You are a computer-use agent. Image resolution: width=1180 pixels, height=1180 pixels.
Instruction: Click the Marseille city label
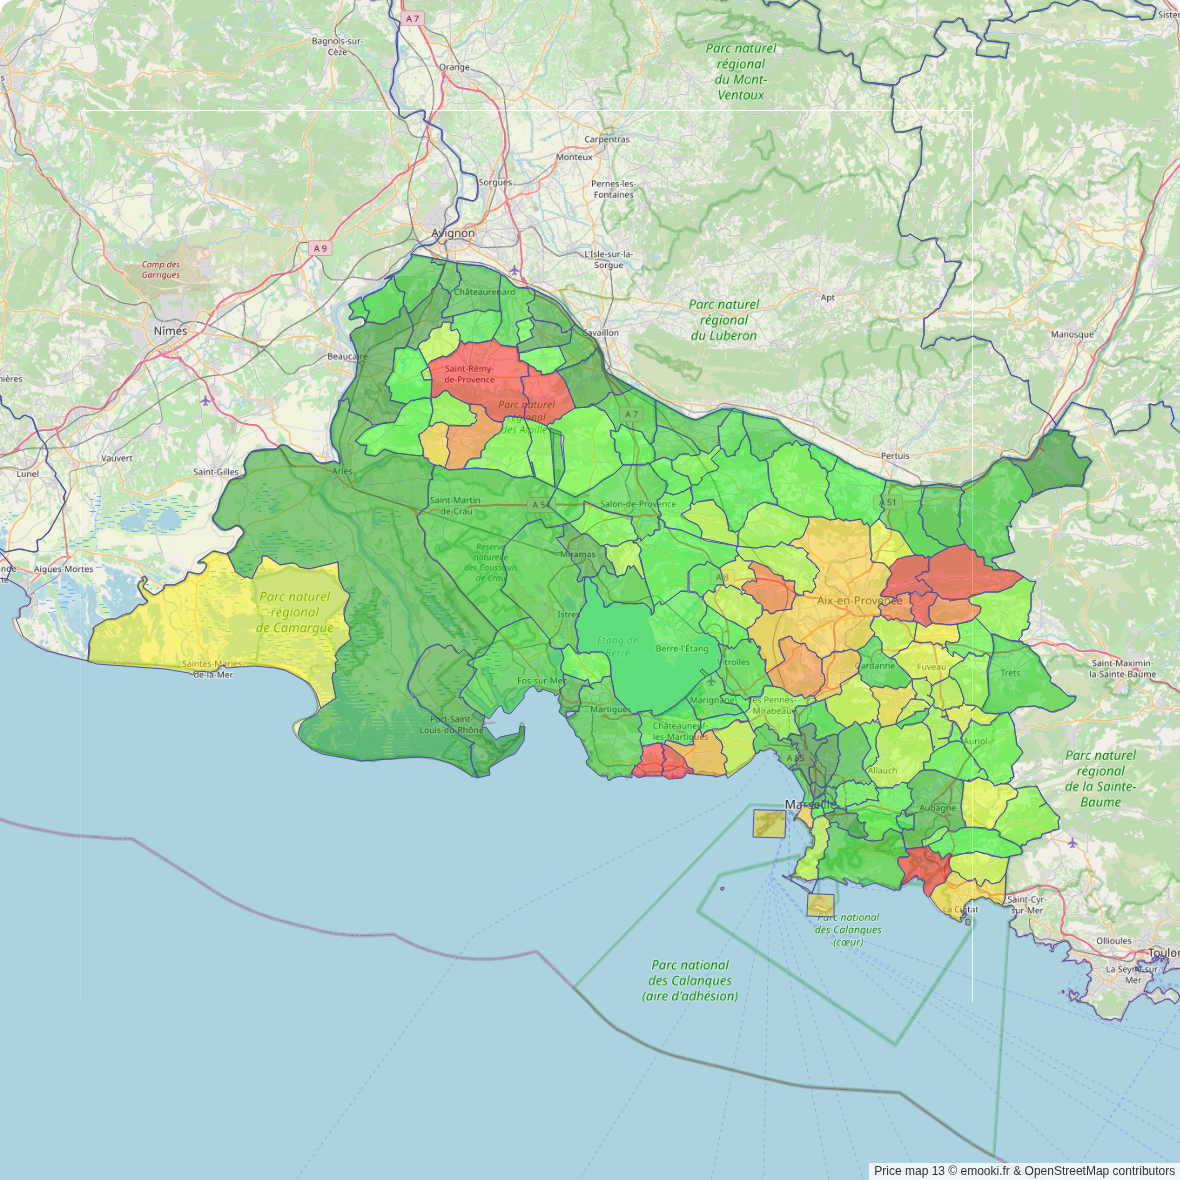810,804
